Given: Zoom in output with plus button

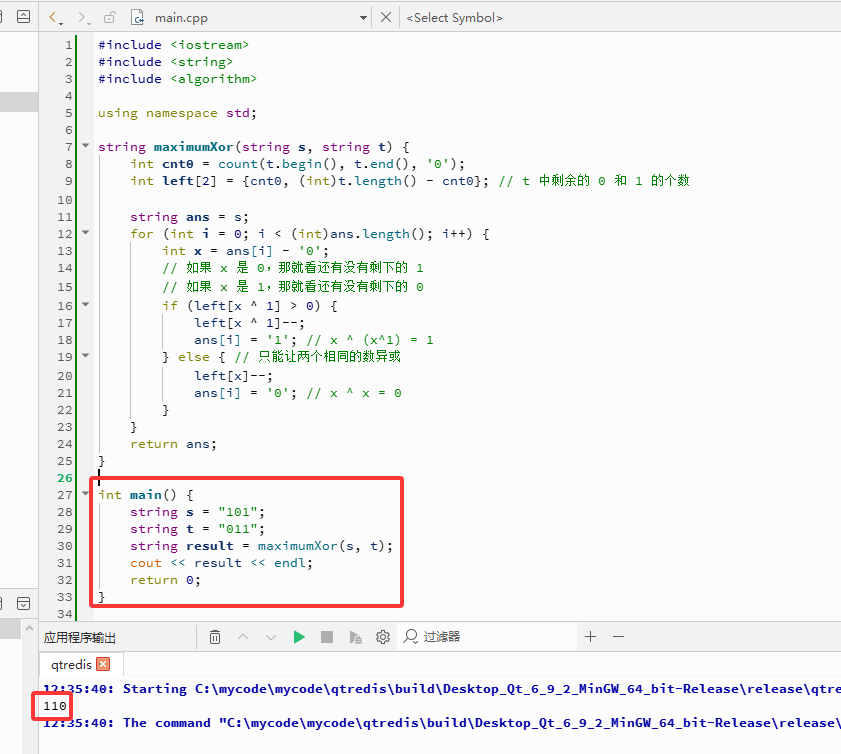Looking at the screenshot, I should (x=591, y=637).
